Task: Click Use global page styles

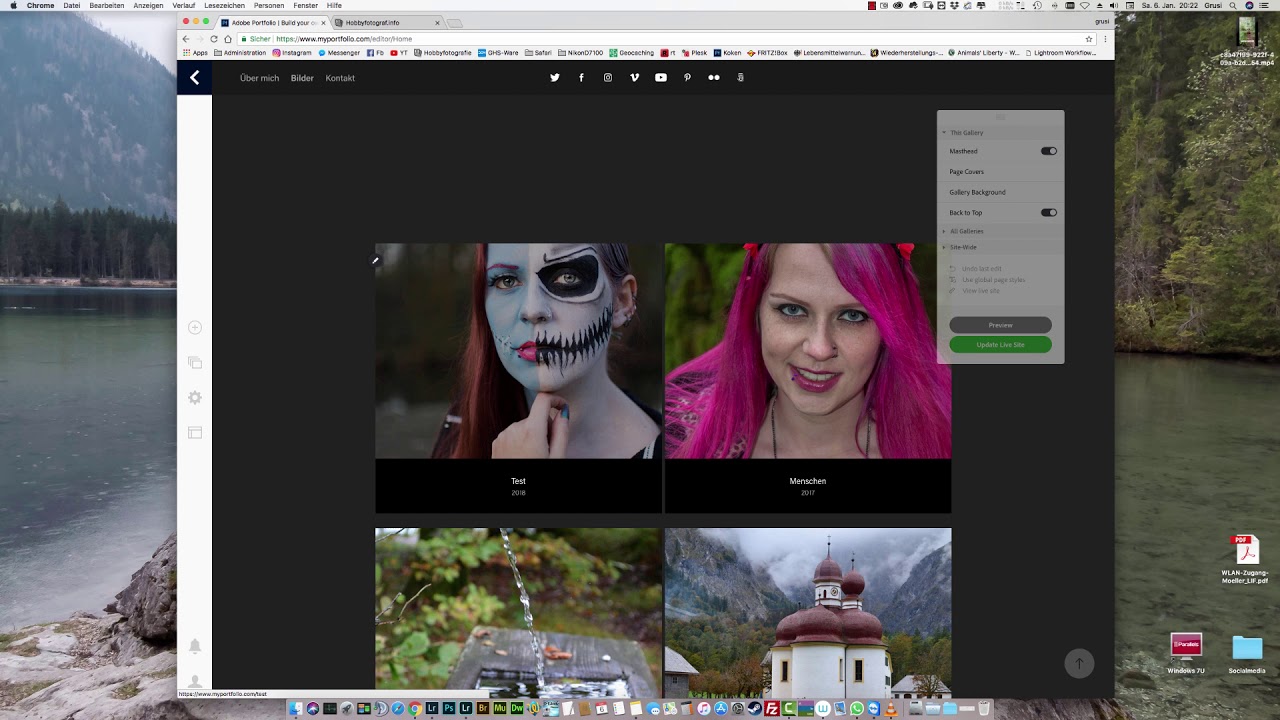Action: [x=993, y=280]
